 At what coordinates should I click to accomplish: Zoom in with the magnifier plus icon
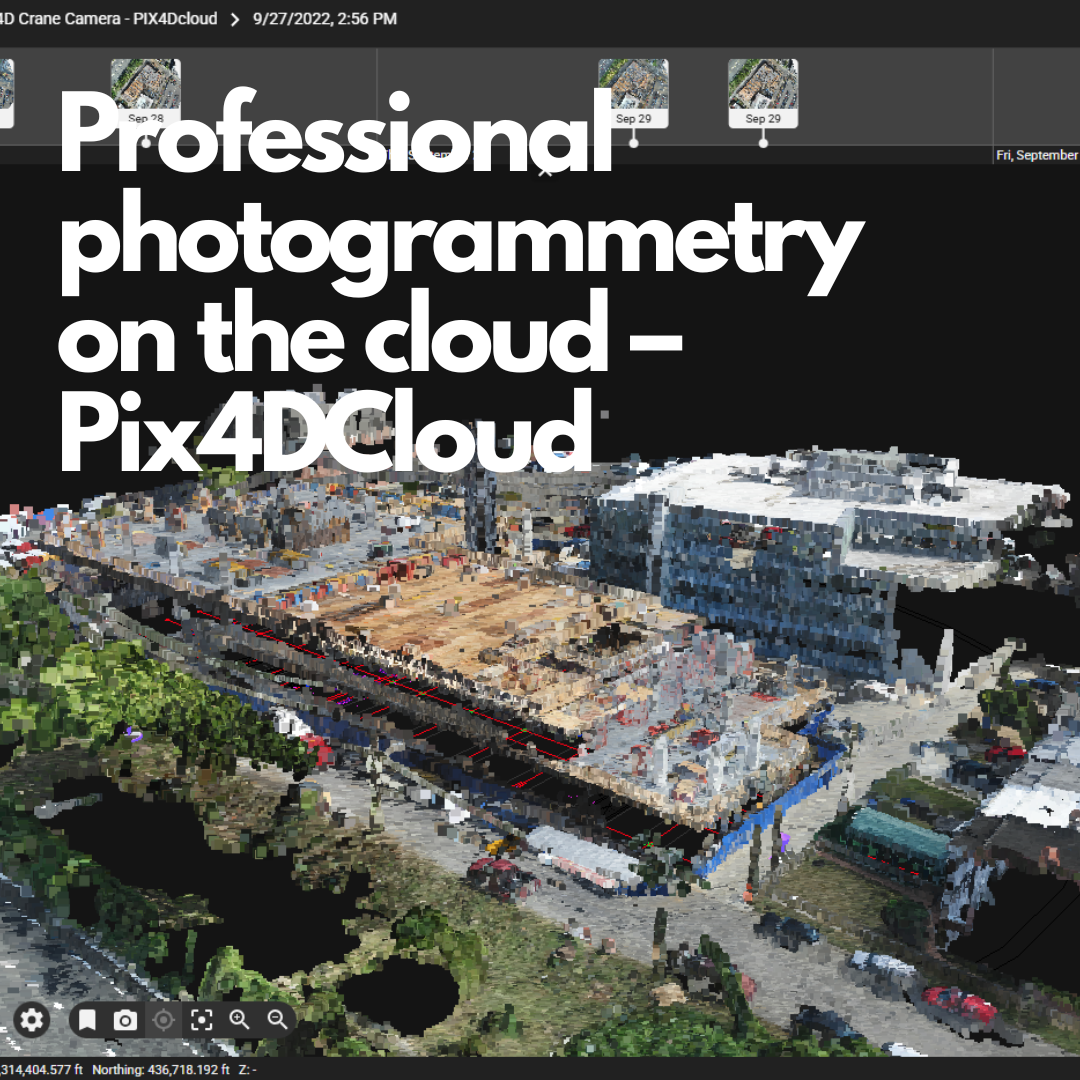click(x=240, y=1019)
